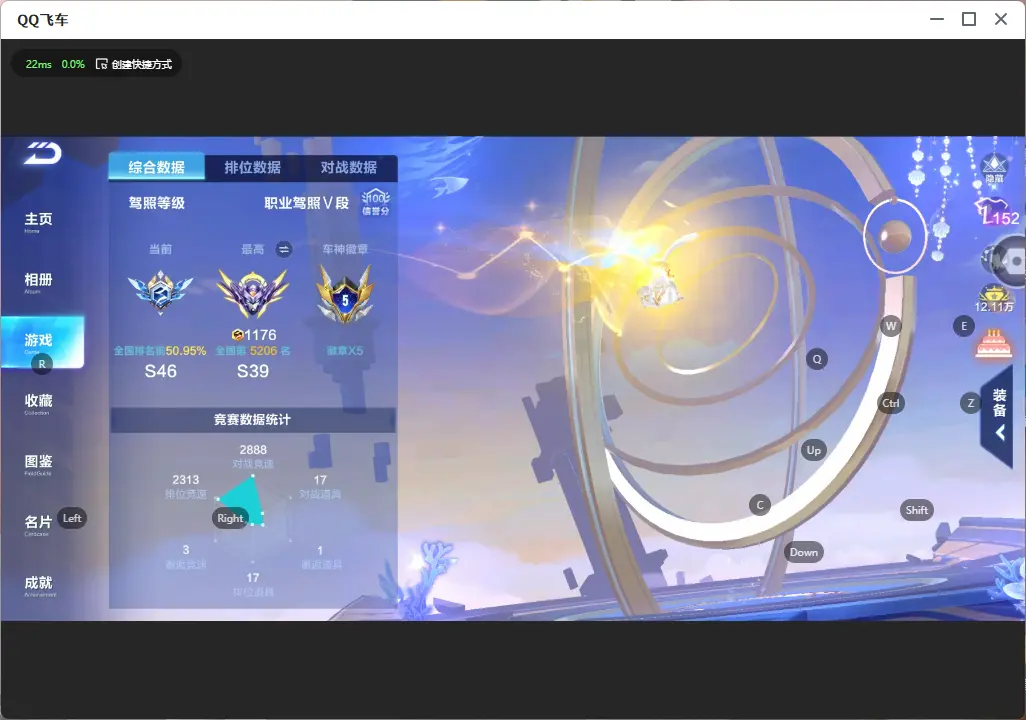Click the 隐藏 hide icon at top right
The image size is (1026, 720).
(x=994, y=169)
